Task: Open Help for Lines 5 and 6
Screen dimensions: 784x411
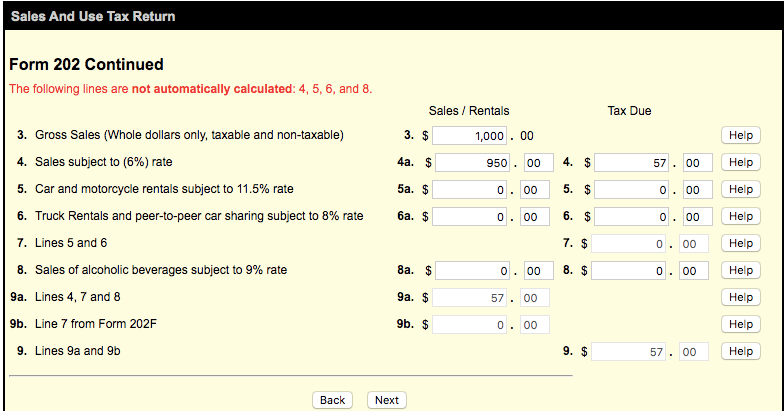Action: click(740, 243)
